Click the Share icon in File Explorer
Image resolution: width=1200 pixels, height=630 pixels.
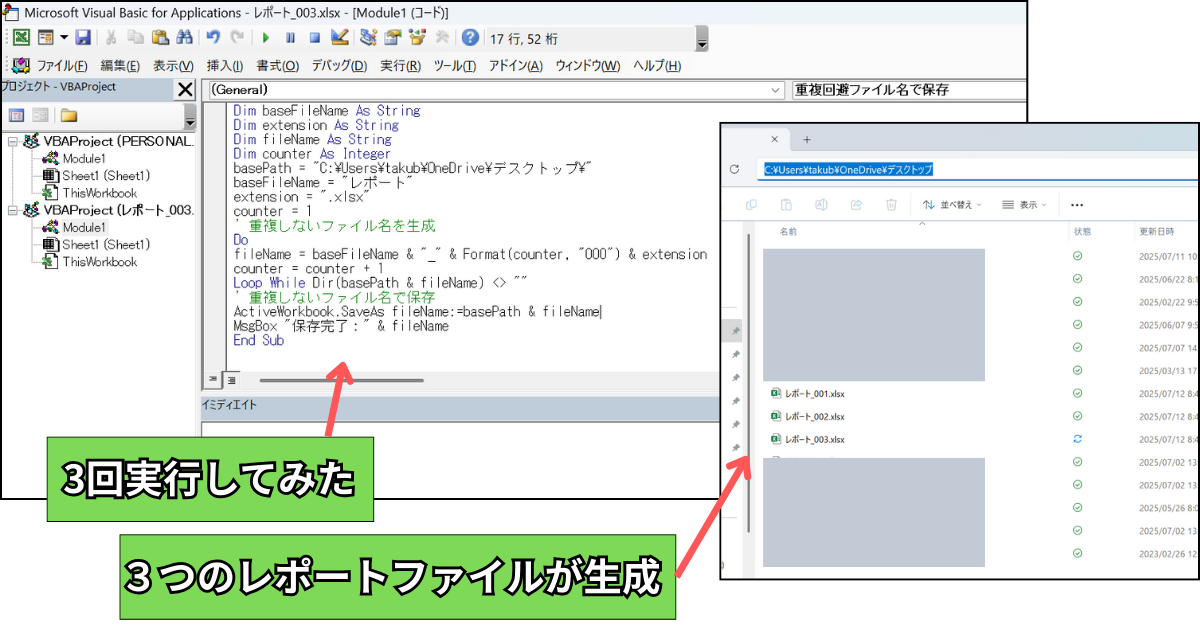[856, 204]
